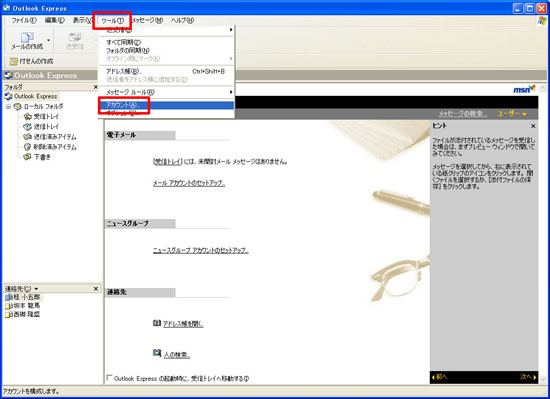Open the 表示 menu

click(x=82, y=20)
